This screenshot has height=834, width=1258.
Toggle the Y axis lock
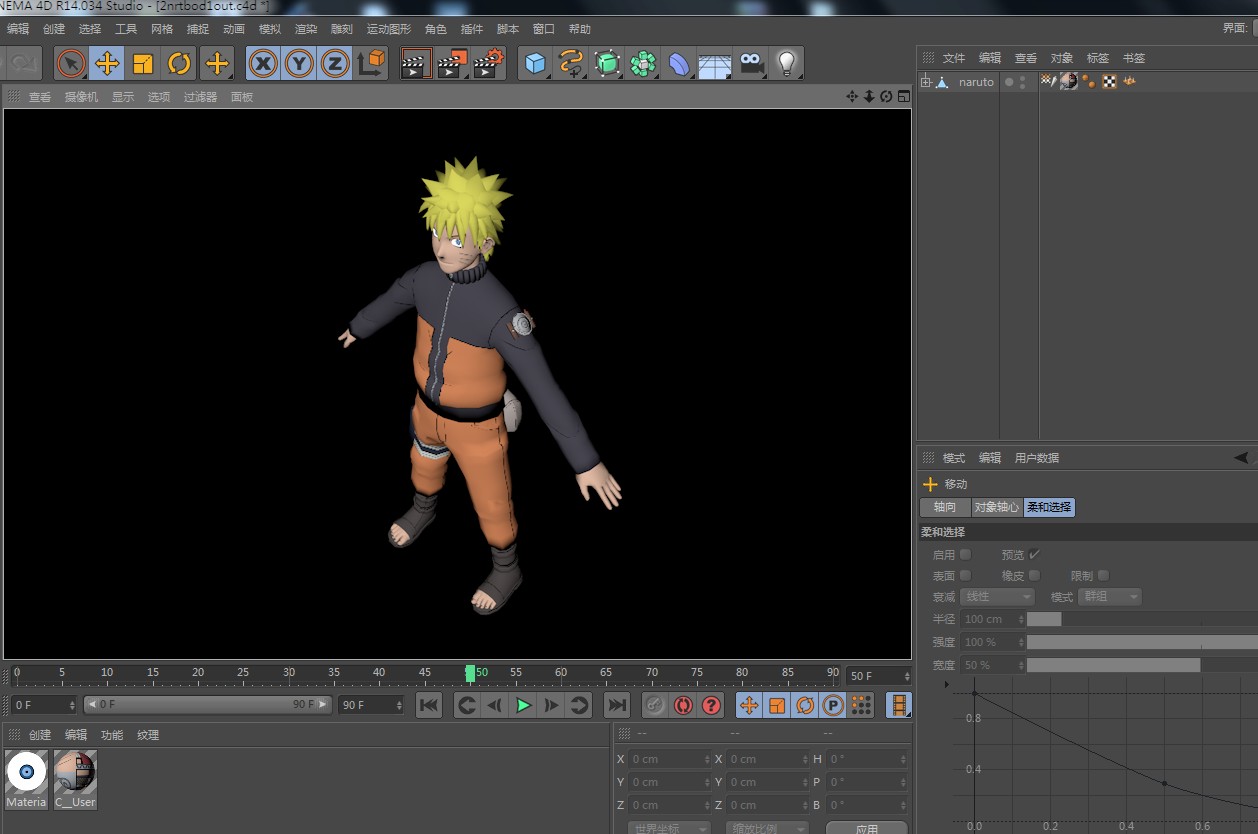(299, 64)
